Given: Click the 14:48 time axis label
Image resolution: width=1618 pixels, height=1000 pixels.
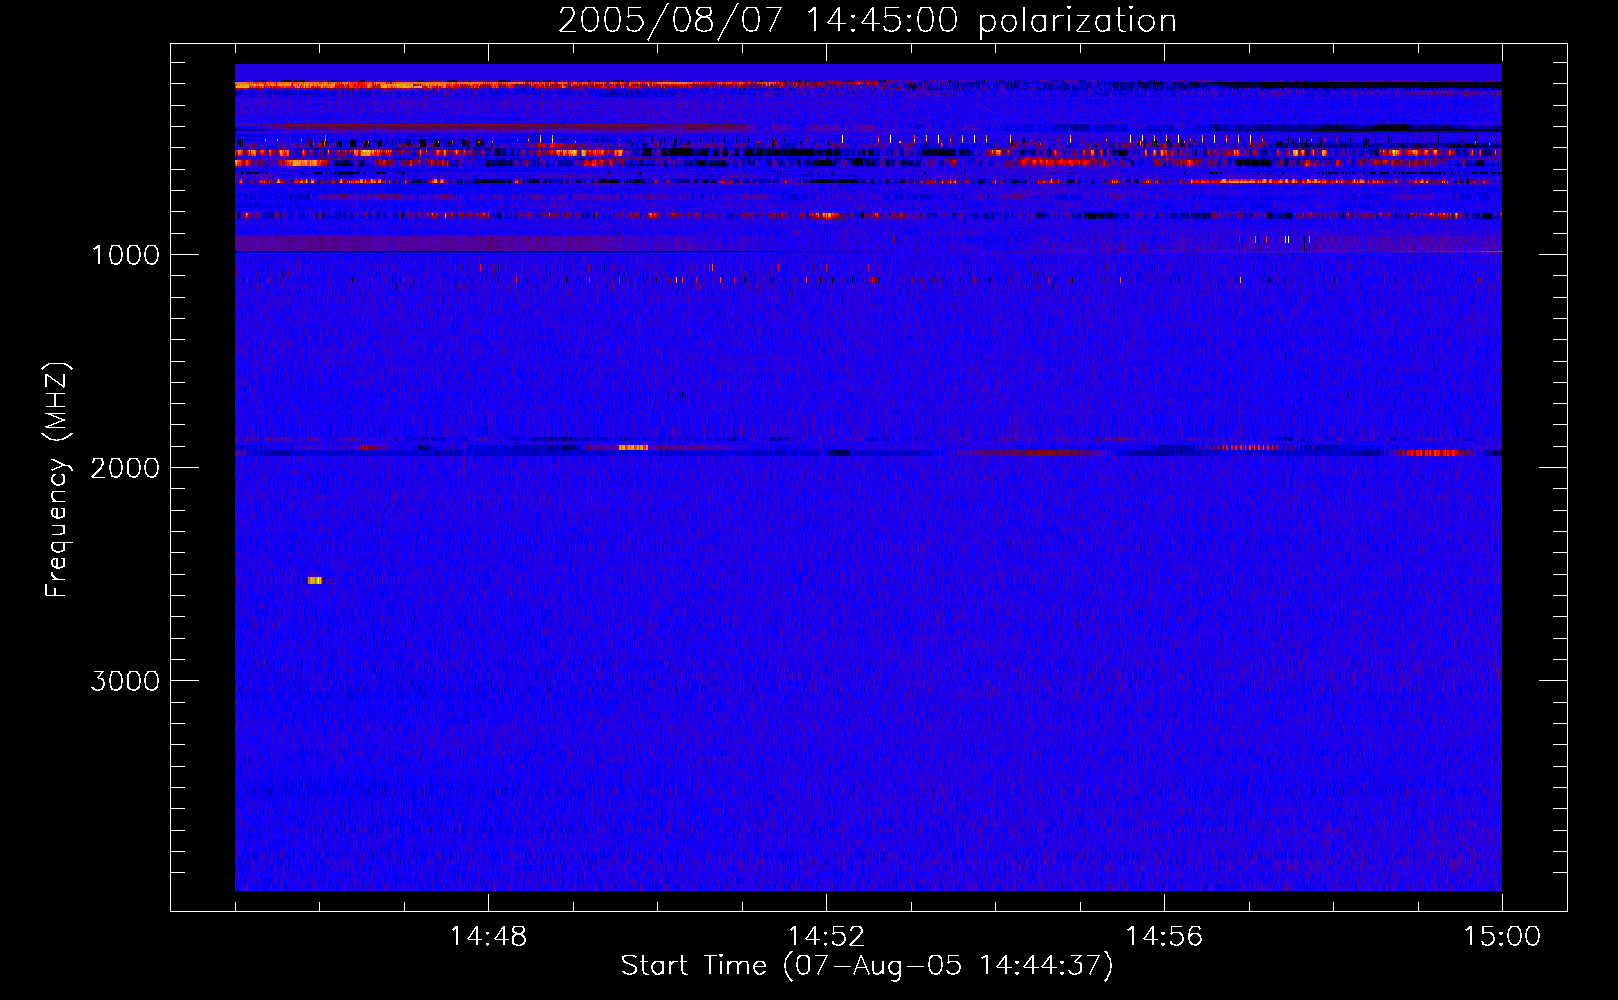Looking at the screenshot, I should (x=488, y=937).
